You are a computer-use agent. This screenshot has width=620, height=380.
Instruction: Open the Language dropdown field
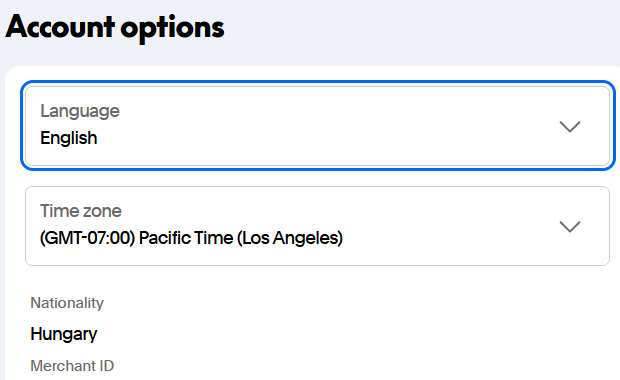click(x=317, y=126)
